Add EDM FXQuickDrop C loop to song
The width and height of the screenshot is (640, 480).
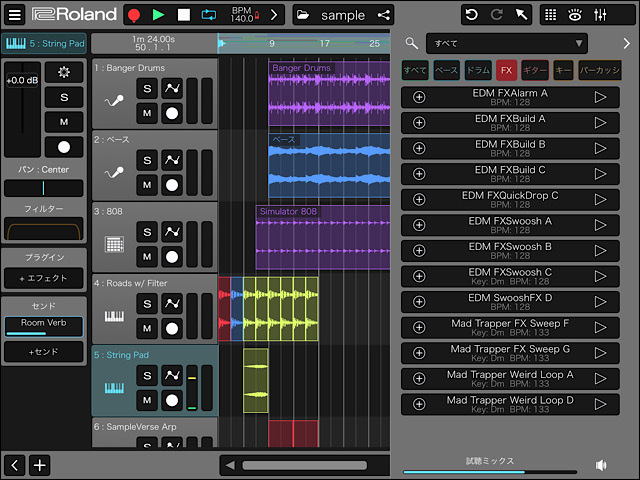pyautogui.click(x=419, y=200)
